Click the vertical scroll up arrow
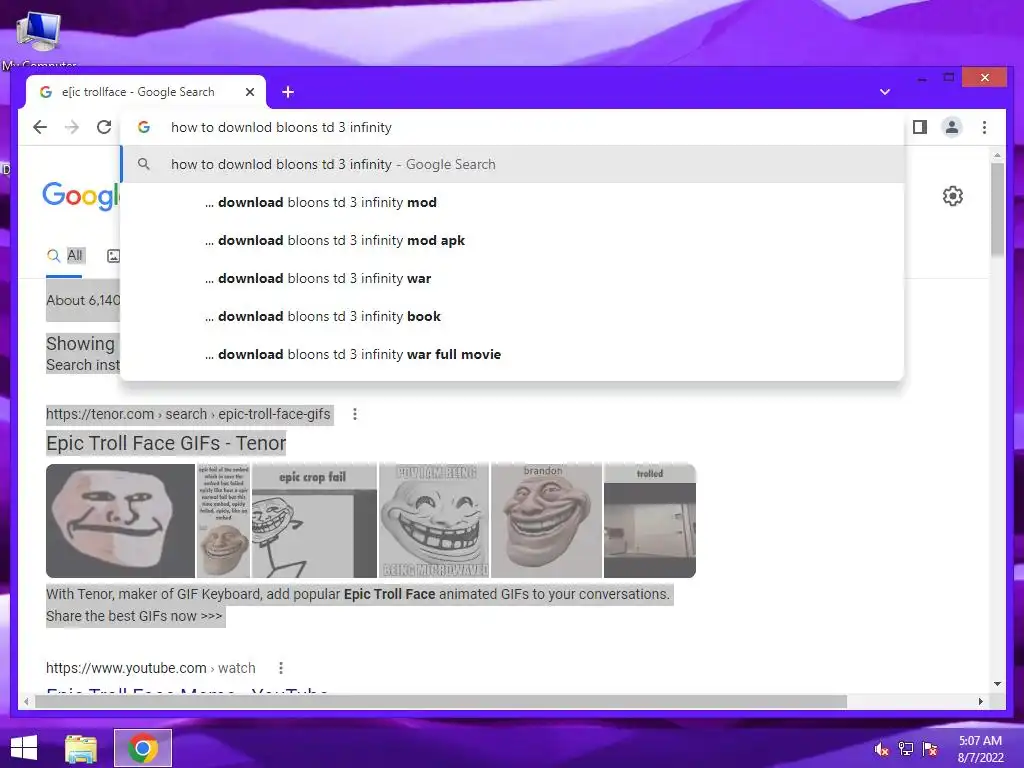Viewport: 1024px width, 768px height. point(997,155)
